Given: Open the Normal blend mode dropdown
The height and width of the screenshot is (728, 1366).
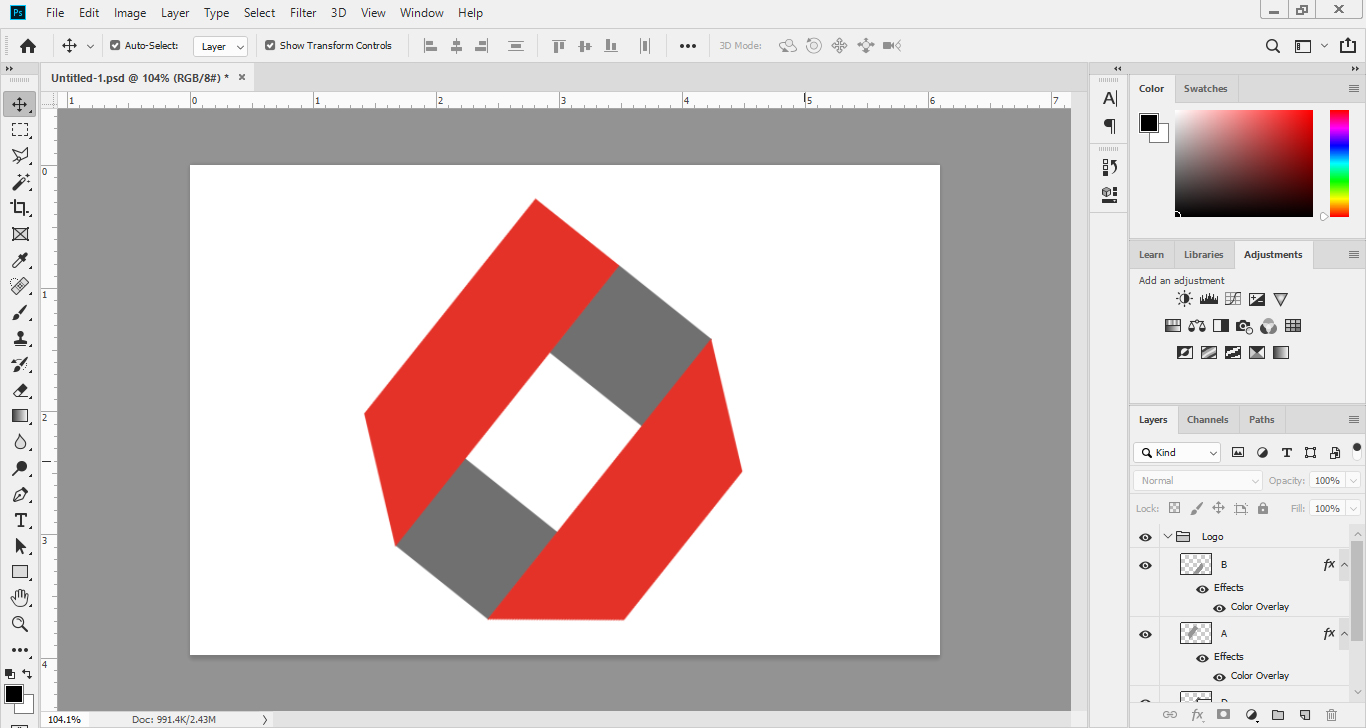Looking at the screenshot, I should click(x=1198, y=481).
